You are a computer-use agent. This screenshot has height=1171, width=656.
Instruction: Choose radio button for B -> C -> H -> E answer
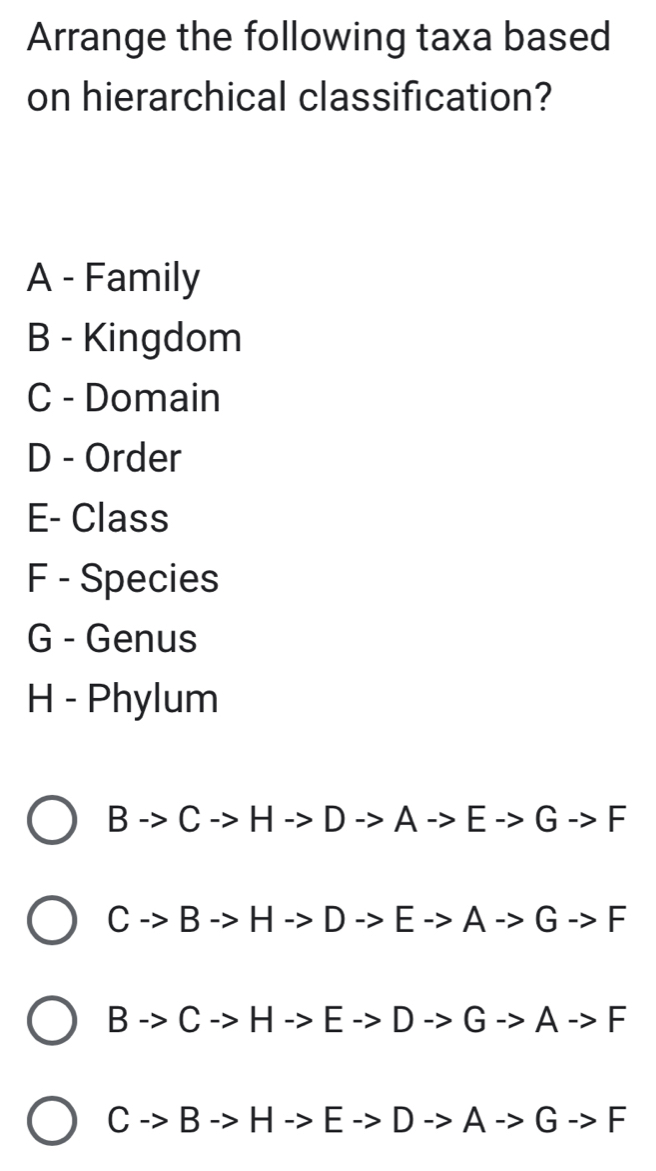click(x=54, y=1021)
